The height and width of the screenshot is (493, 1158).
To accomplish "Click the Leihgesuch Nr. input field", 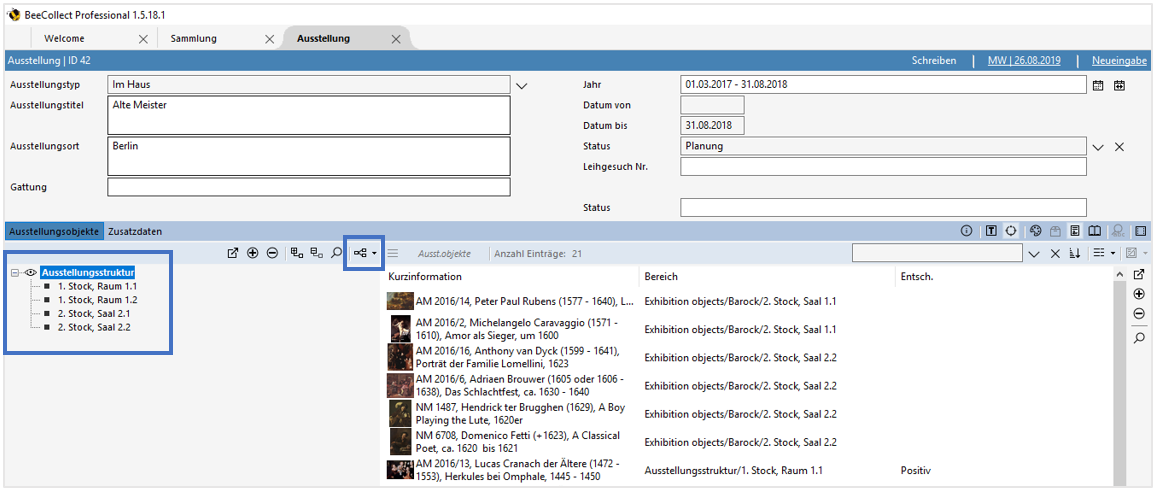I will click(x=883, y=167).
